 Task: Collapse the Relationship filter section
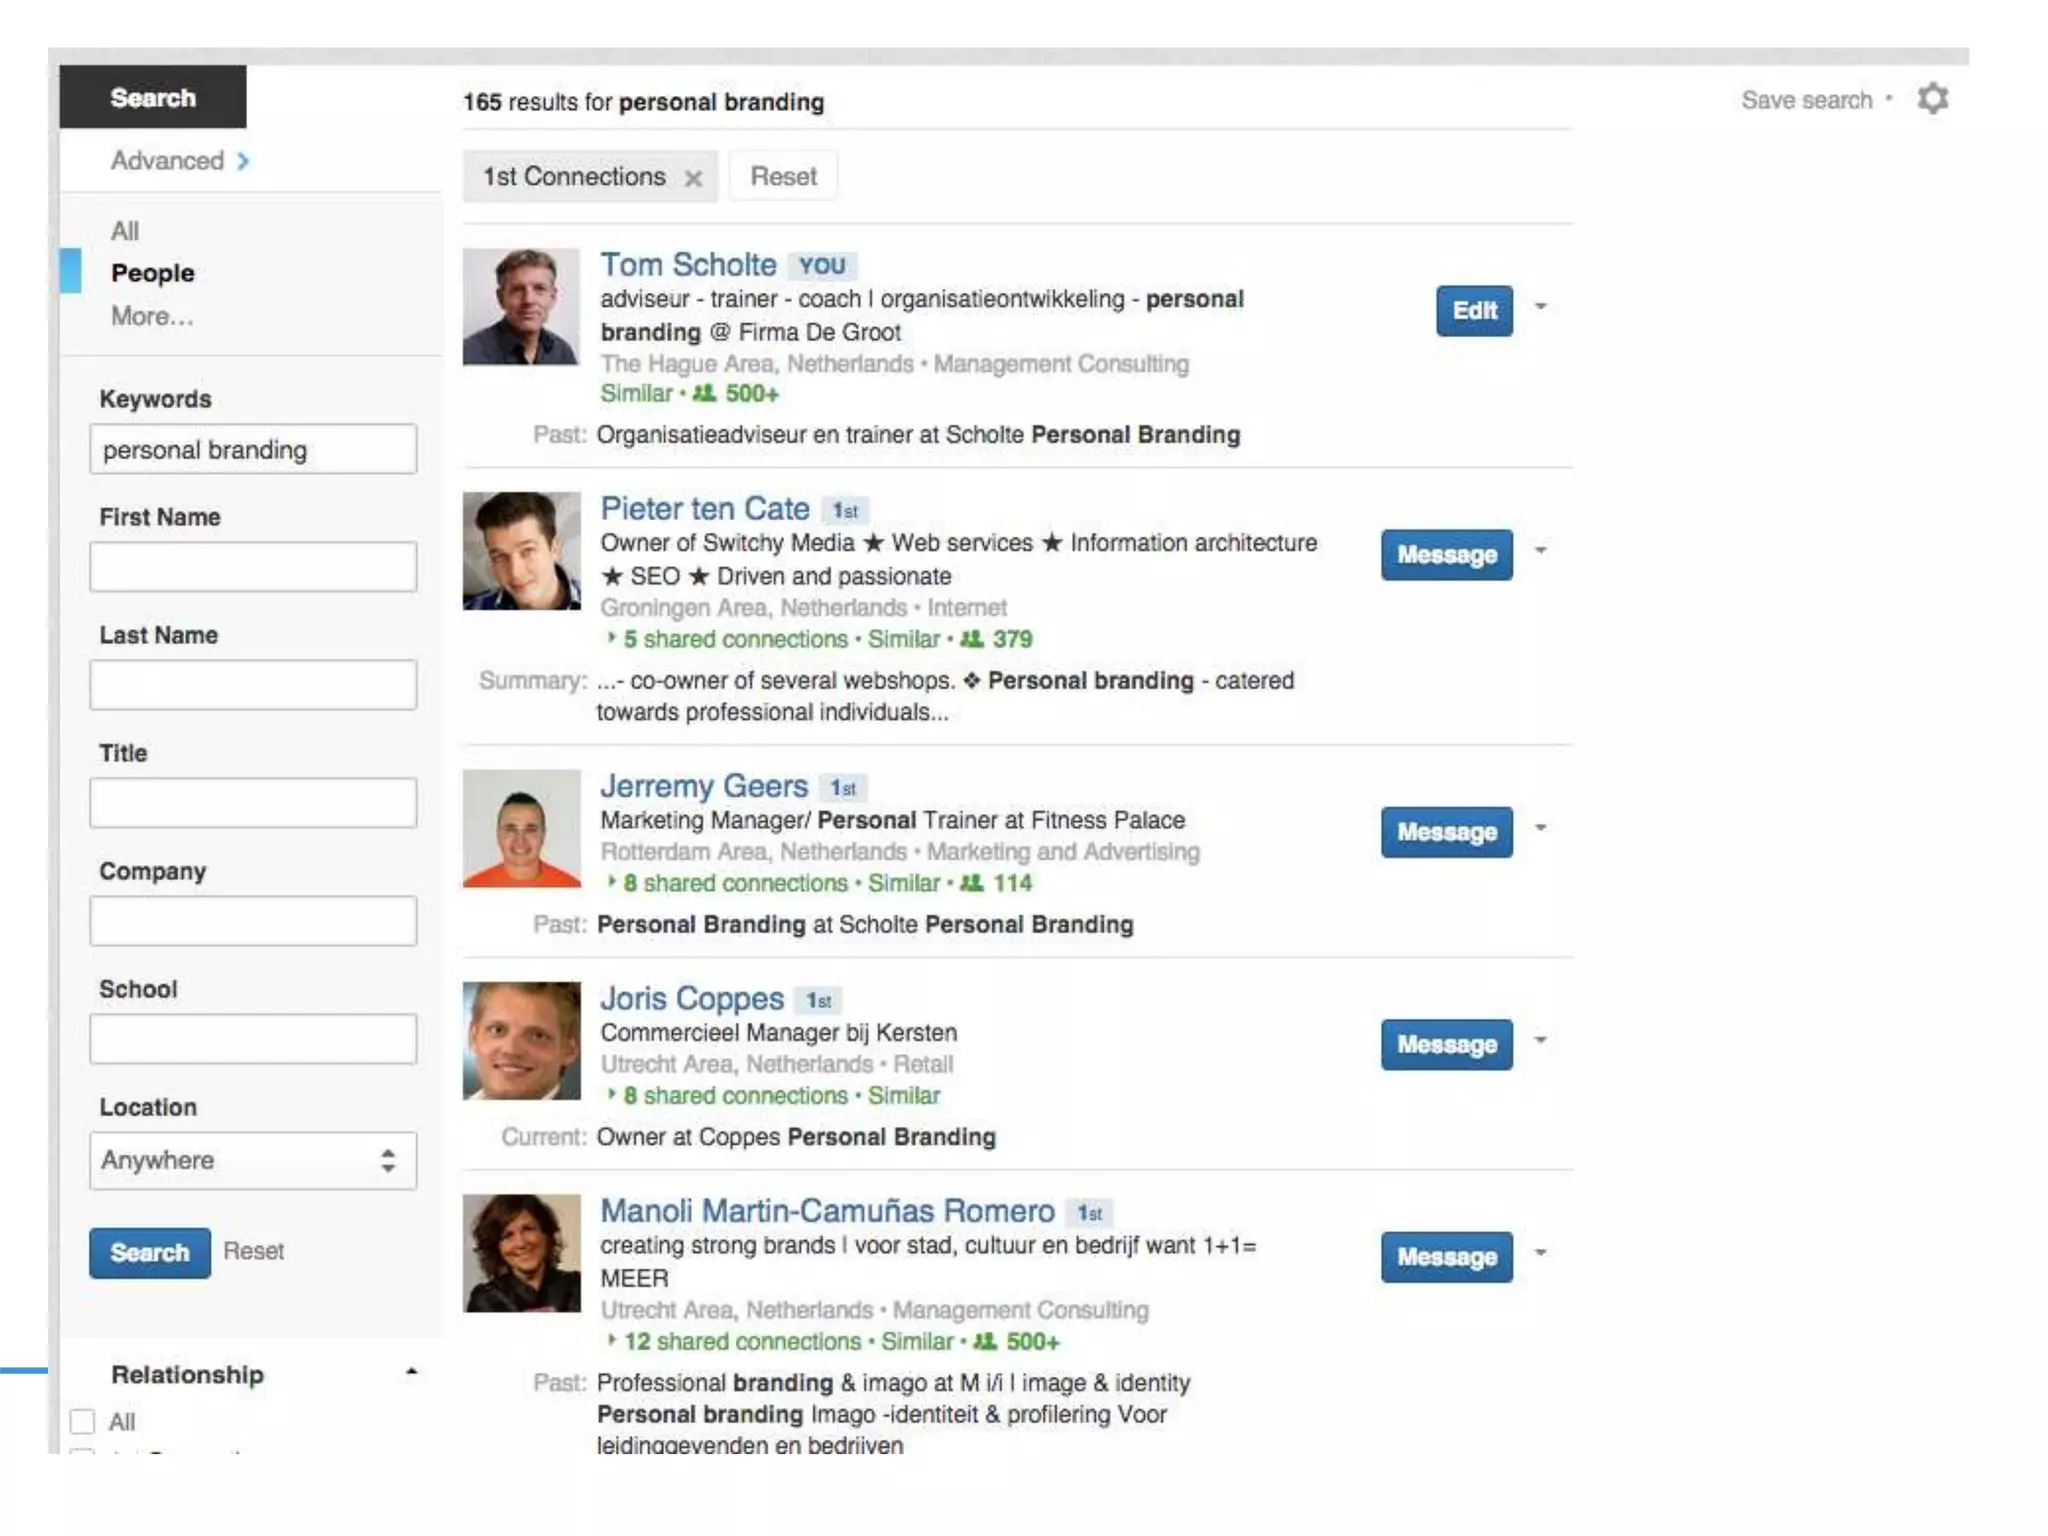pyautogui.click(x=411, y=1373)
